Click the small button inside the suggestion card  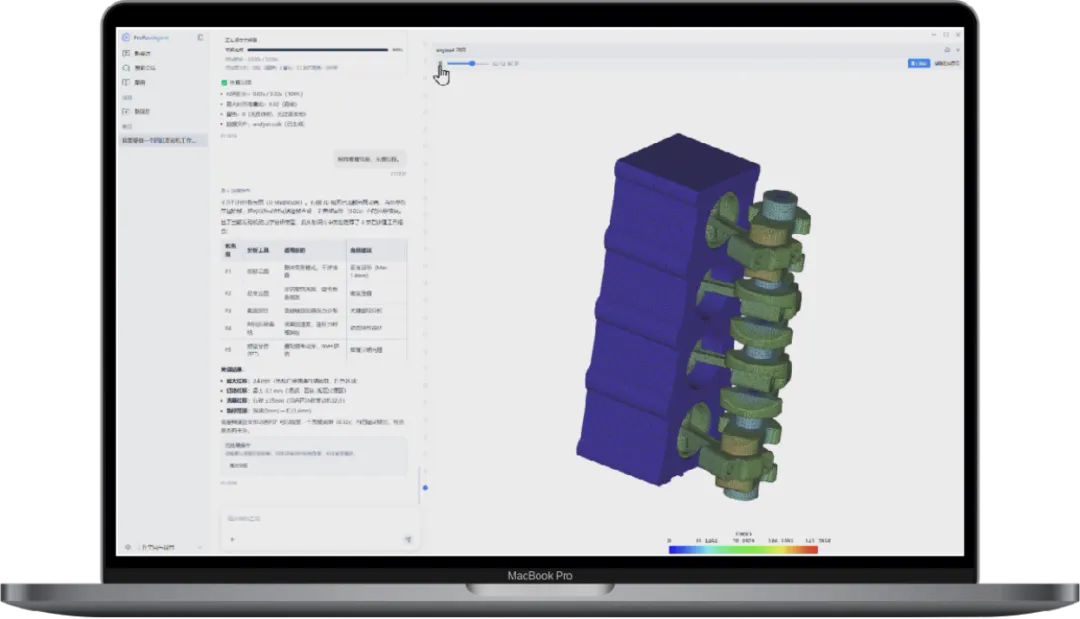point(238,465)
